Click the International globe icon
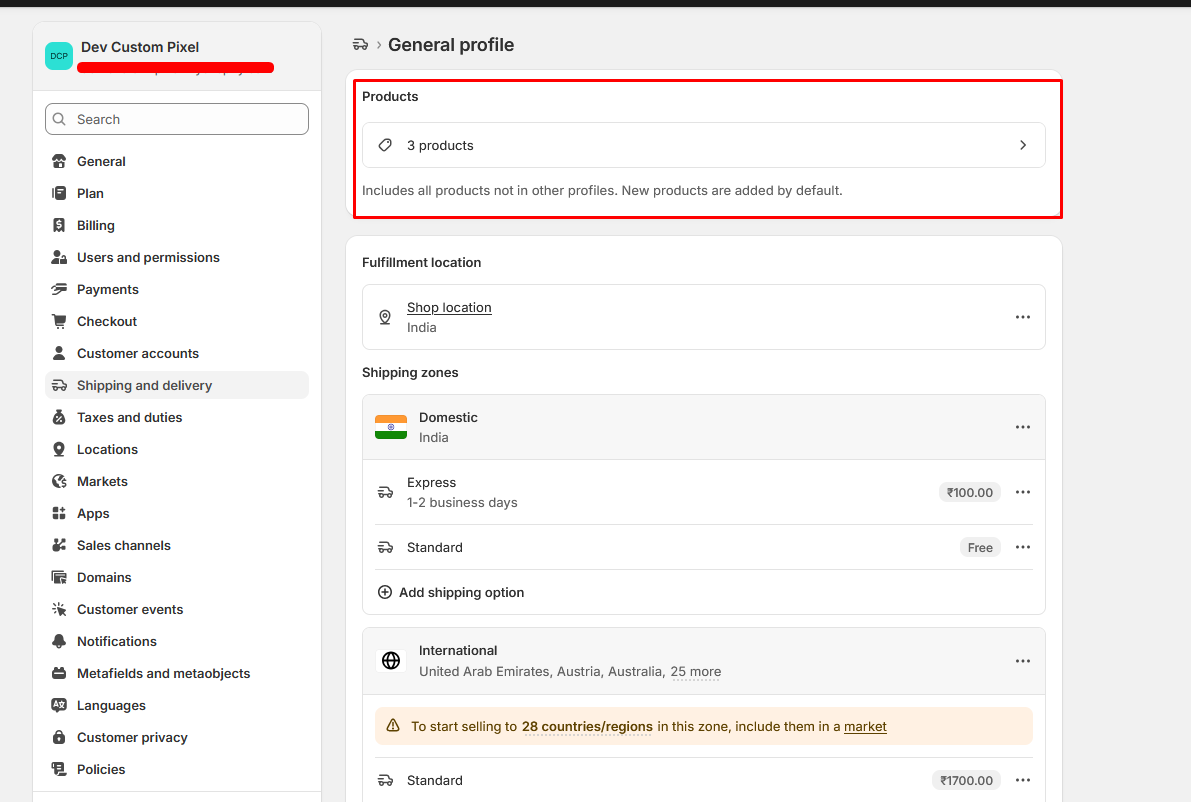1191x802 pixels. [x=391, y=661]
